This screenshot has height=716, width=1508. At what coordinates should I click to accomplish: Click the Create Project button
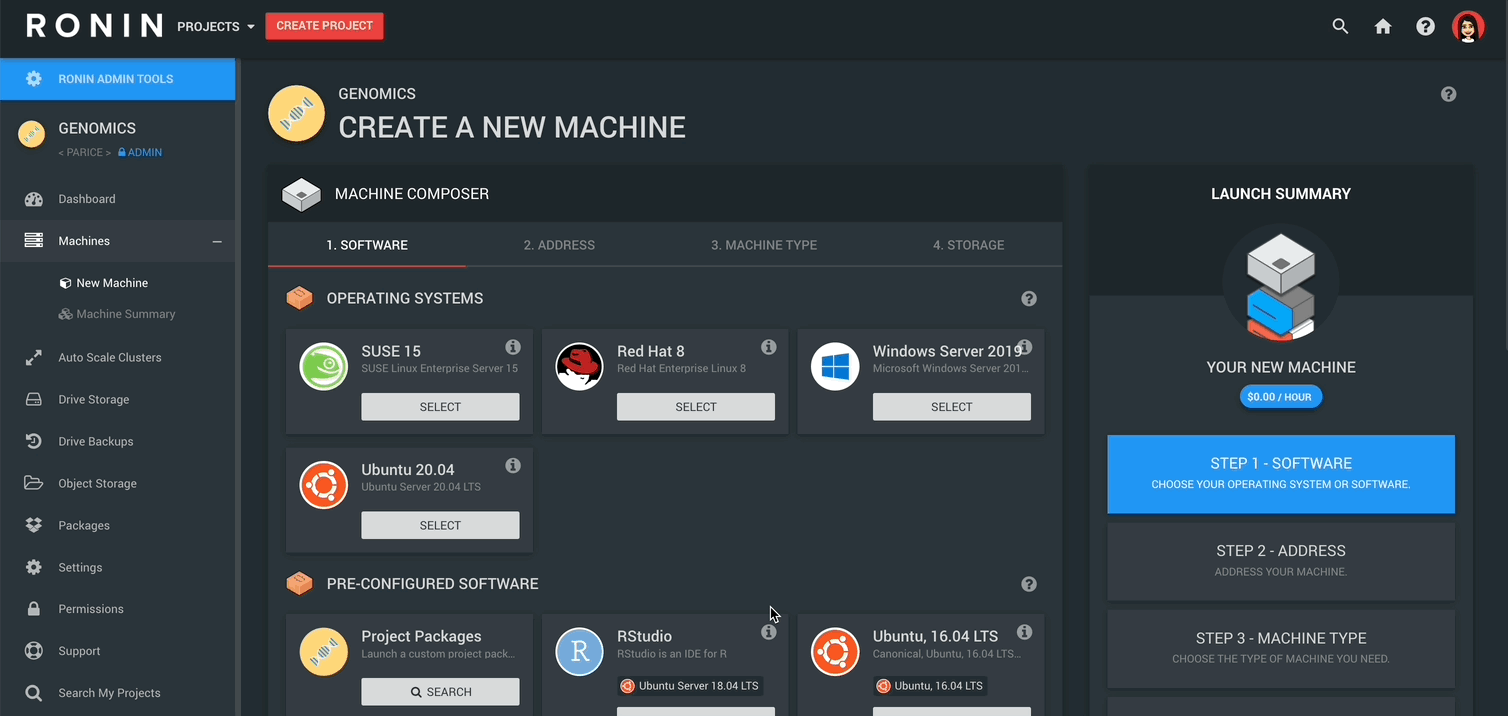click(x=324, y=26)
